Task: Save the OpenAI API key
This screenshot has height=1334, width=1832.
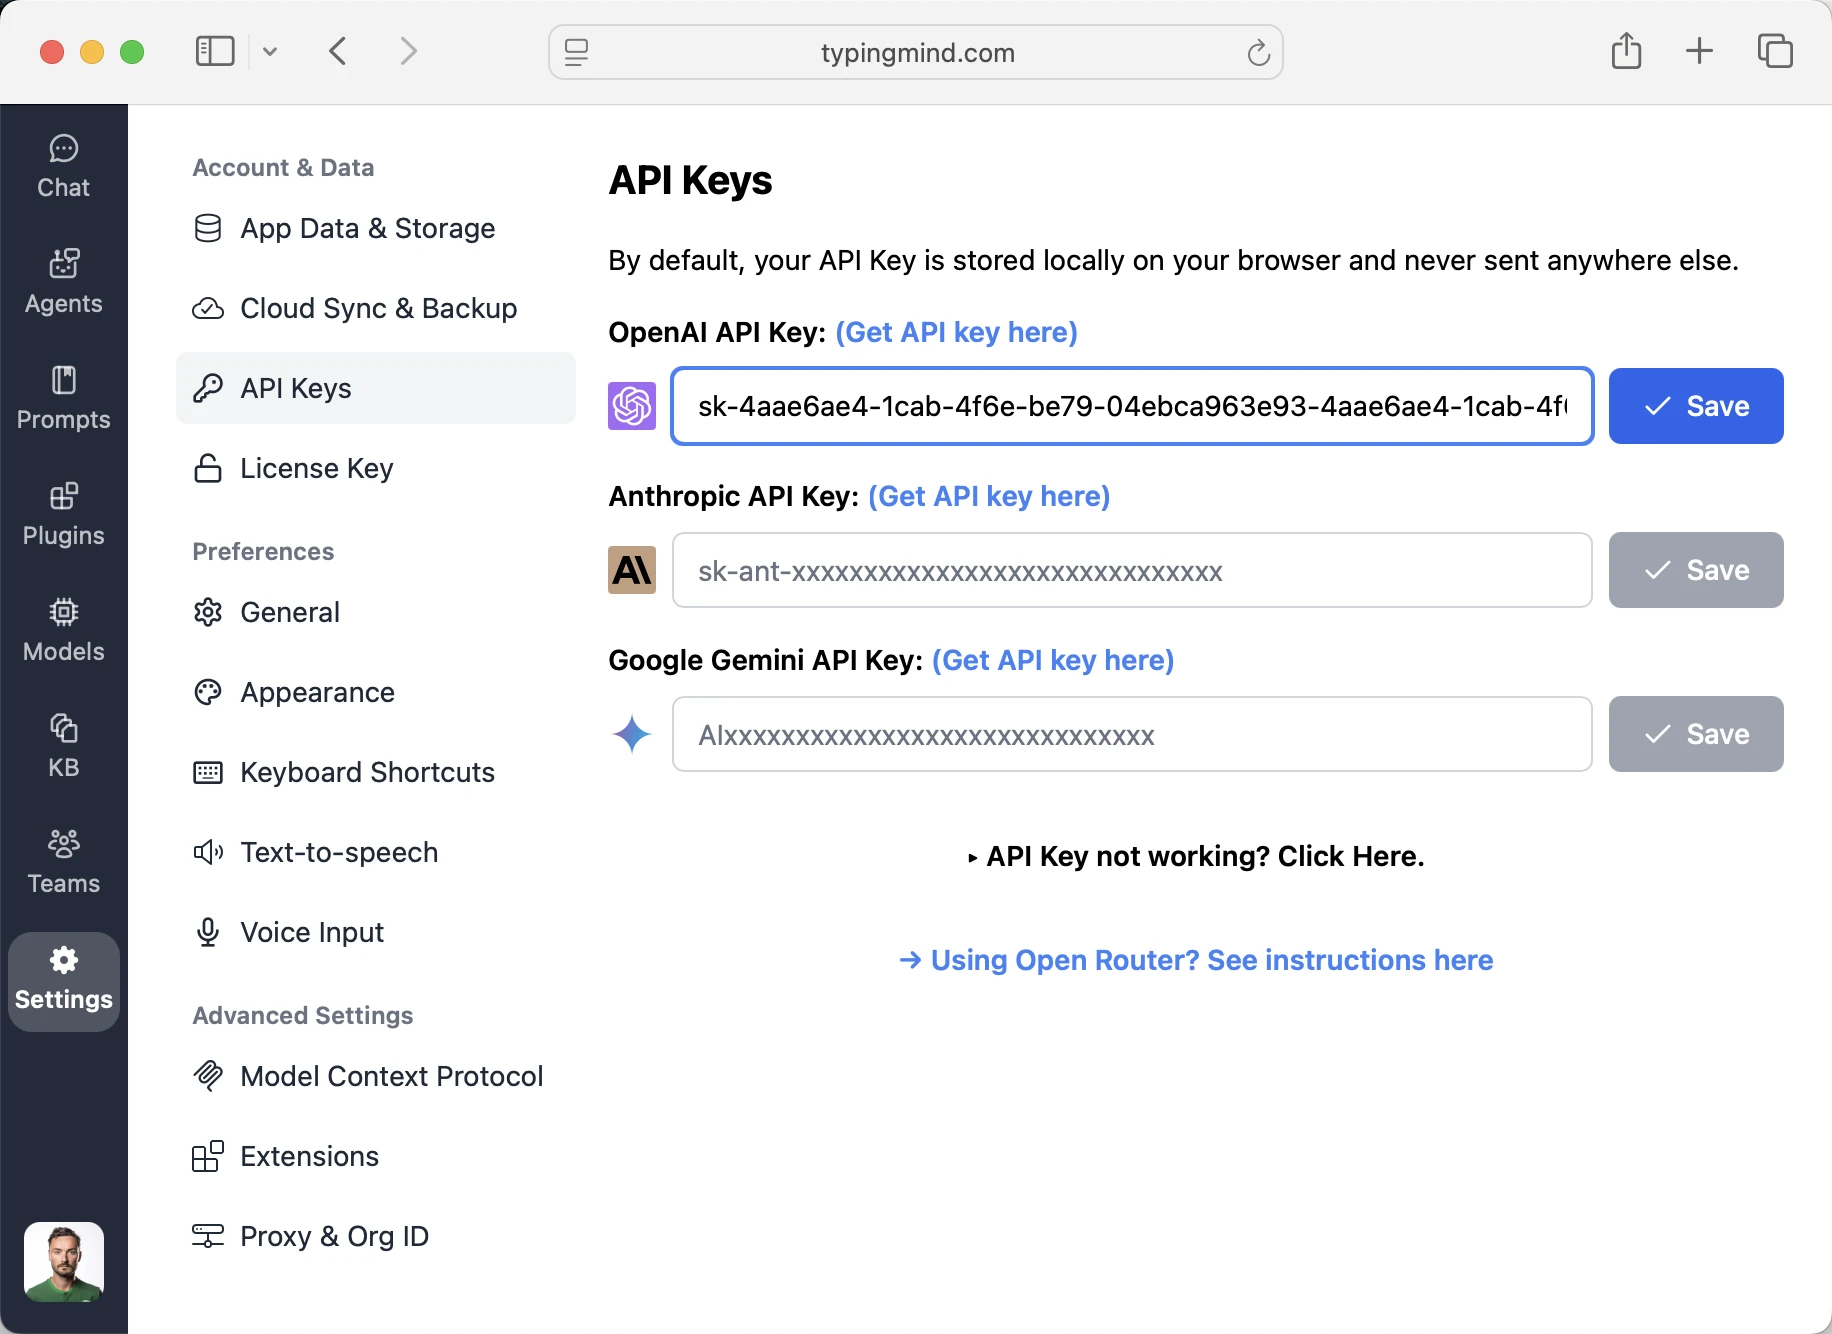Action: 1696,406
